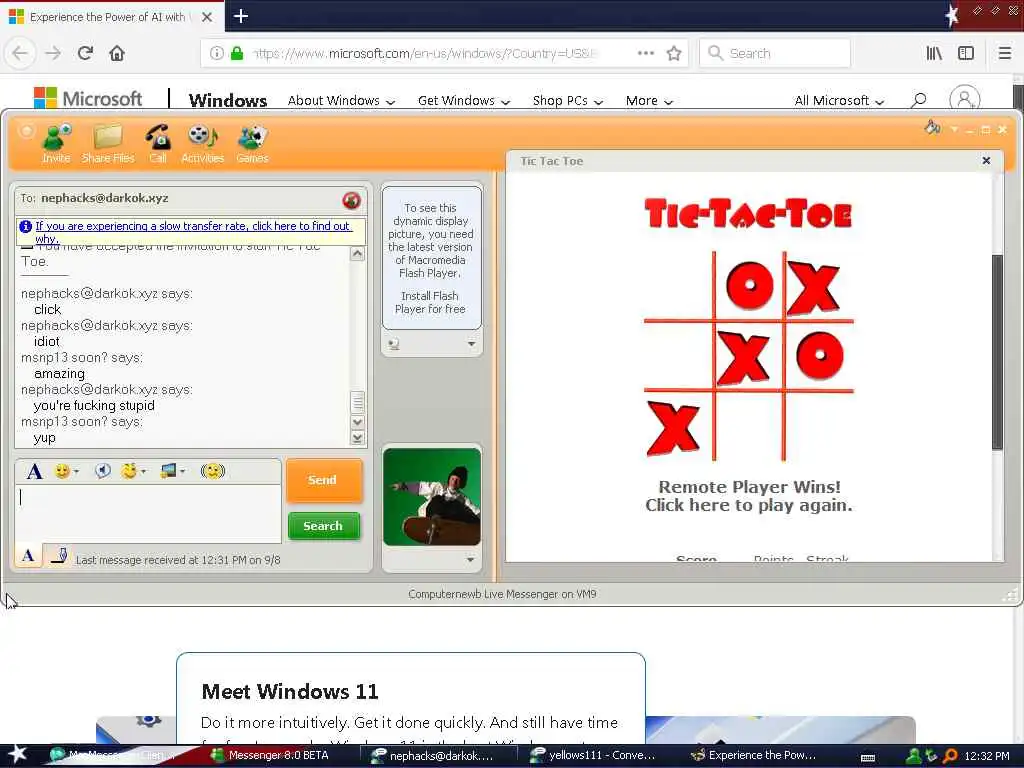
Task: Close the Experience the Power tab
Action: coord(207,17)
